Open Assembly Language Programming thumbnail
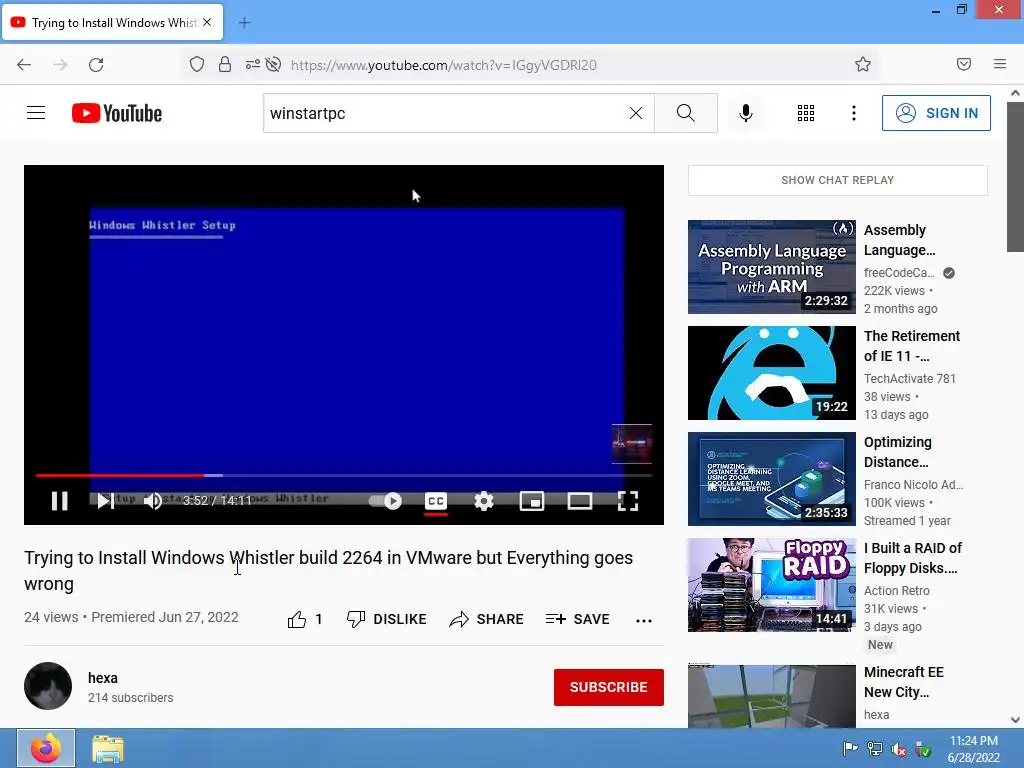 tap(771, 266)
